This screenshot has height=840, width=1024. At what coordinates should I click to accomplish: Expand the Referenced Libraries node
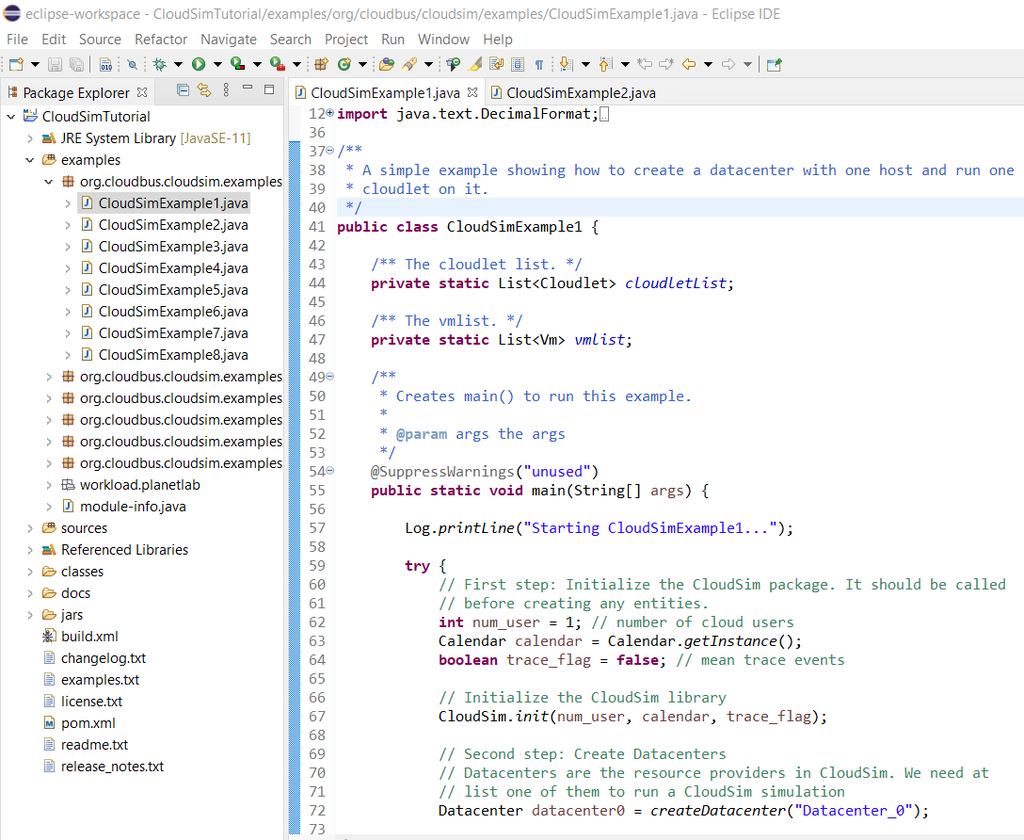30,550
